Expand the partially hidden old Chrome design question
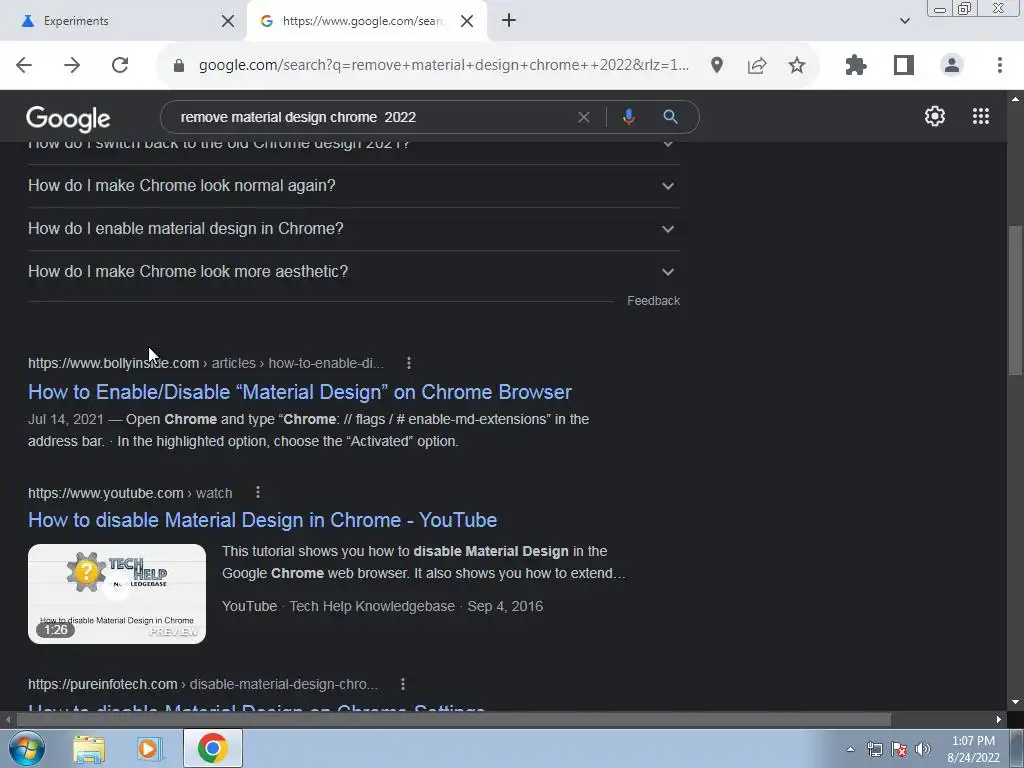This screenshot has height=768, width=1024. click(353, 152)
